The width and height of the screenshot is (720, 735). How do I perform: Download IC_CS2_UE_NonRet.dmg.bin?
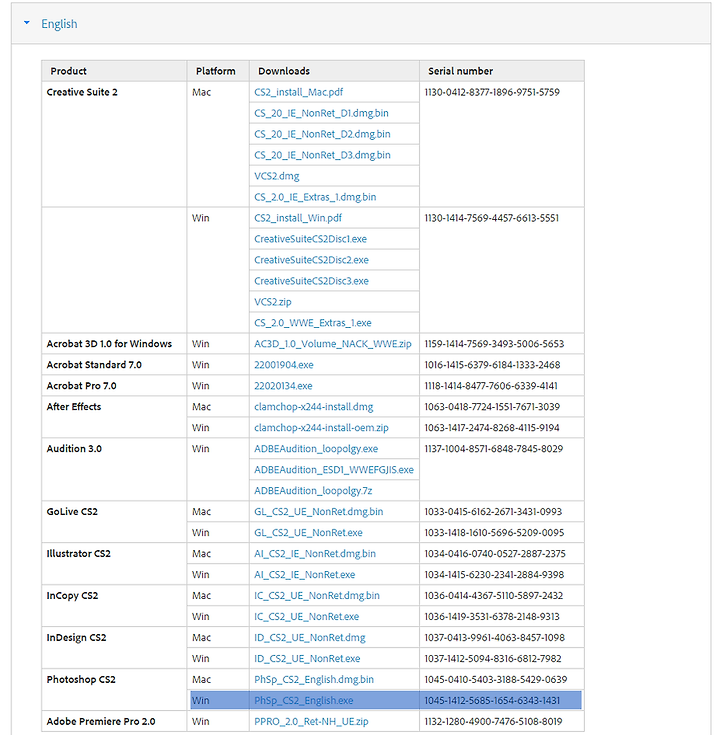[317, 596]
